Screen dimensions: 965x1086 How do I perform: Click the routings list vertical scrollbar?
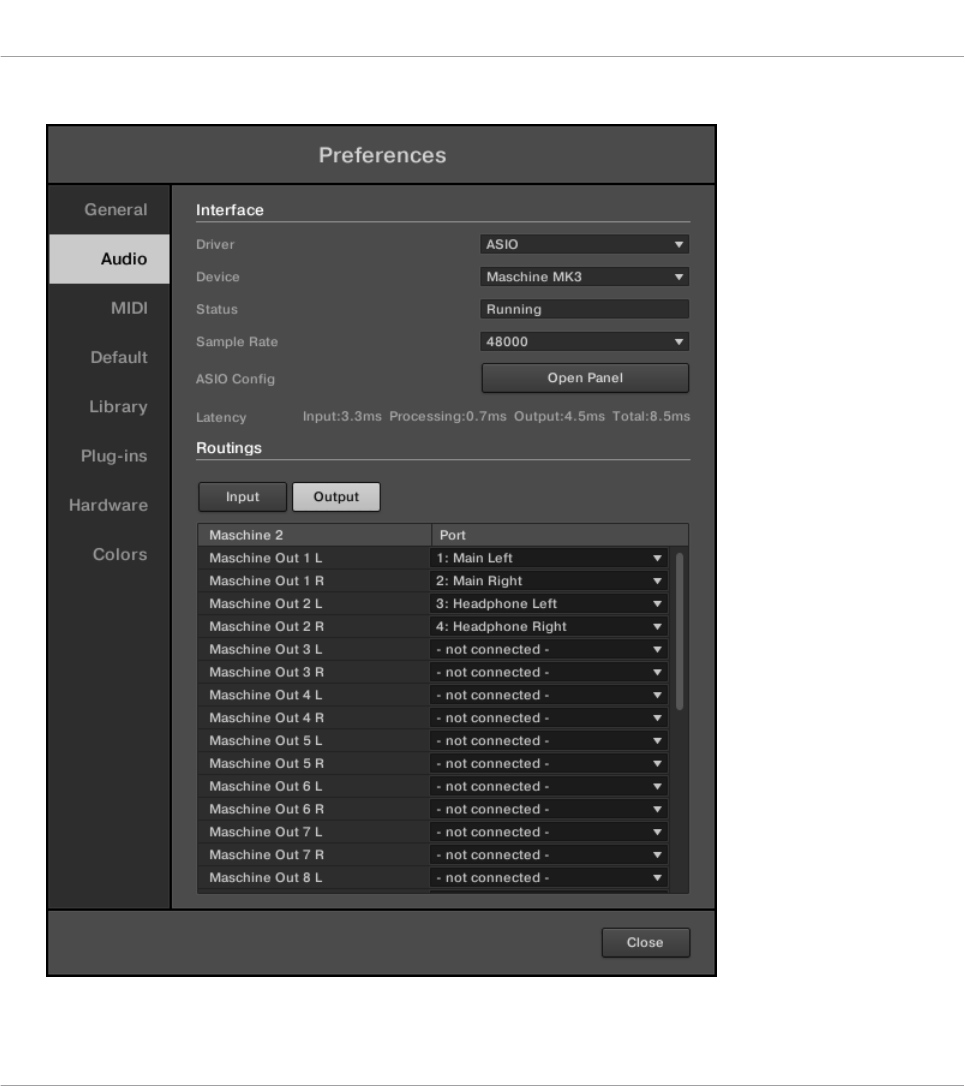[680, 632]
